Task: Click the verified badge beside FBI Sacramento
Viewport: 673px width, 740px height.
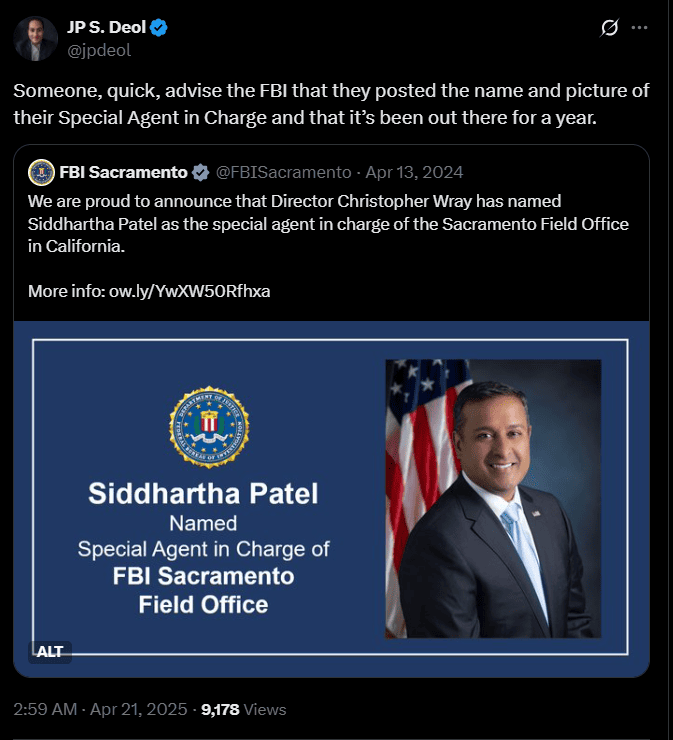Action: [x=201, y=172]
